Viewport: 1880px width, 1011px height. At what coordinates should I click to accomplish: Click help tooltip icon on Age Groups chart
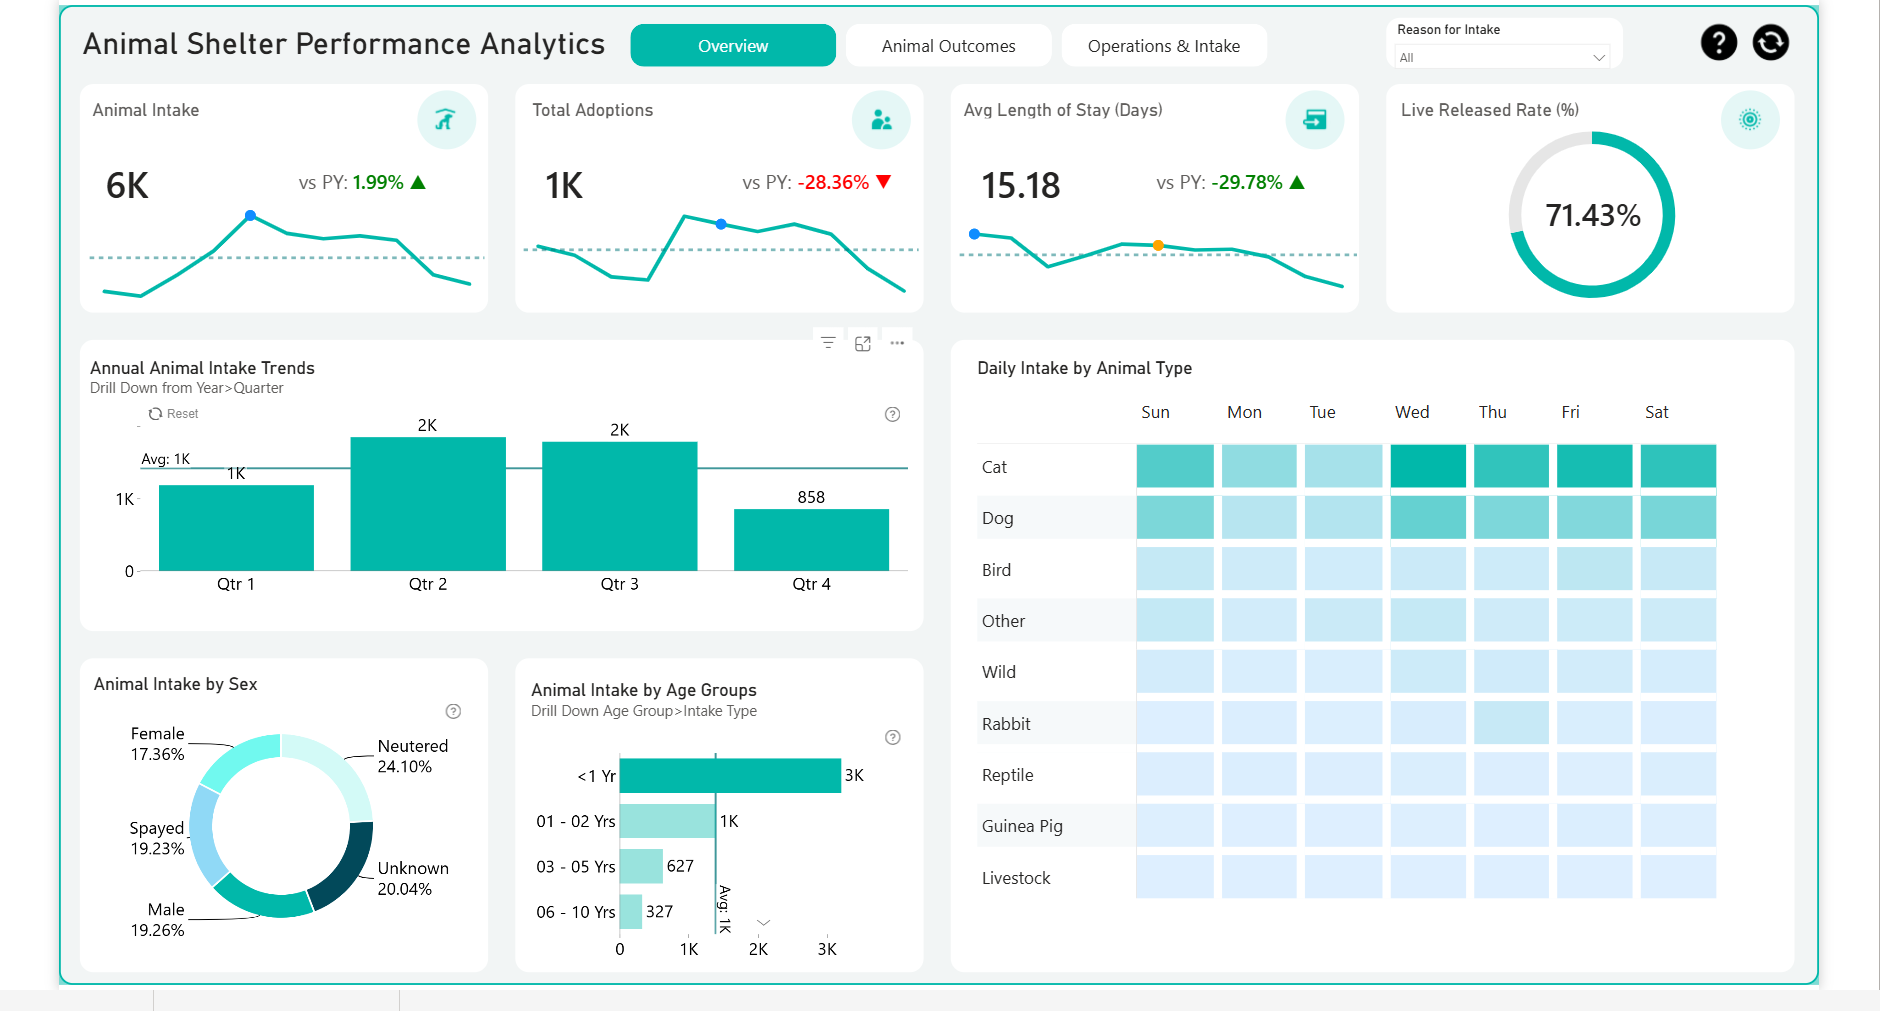(x=893, y=737)
